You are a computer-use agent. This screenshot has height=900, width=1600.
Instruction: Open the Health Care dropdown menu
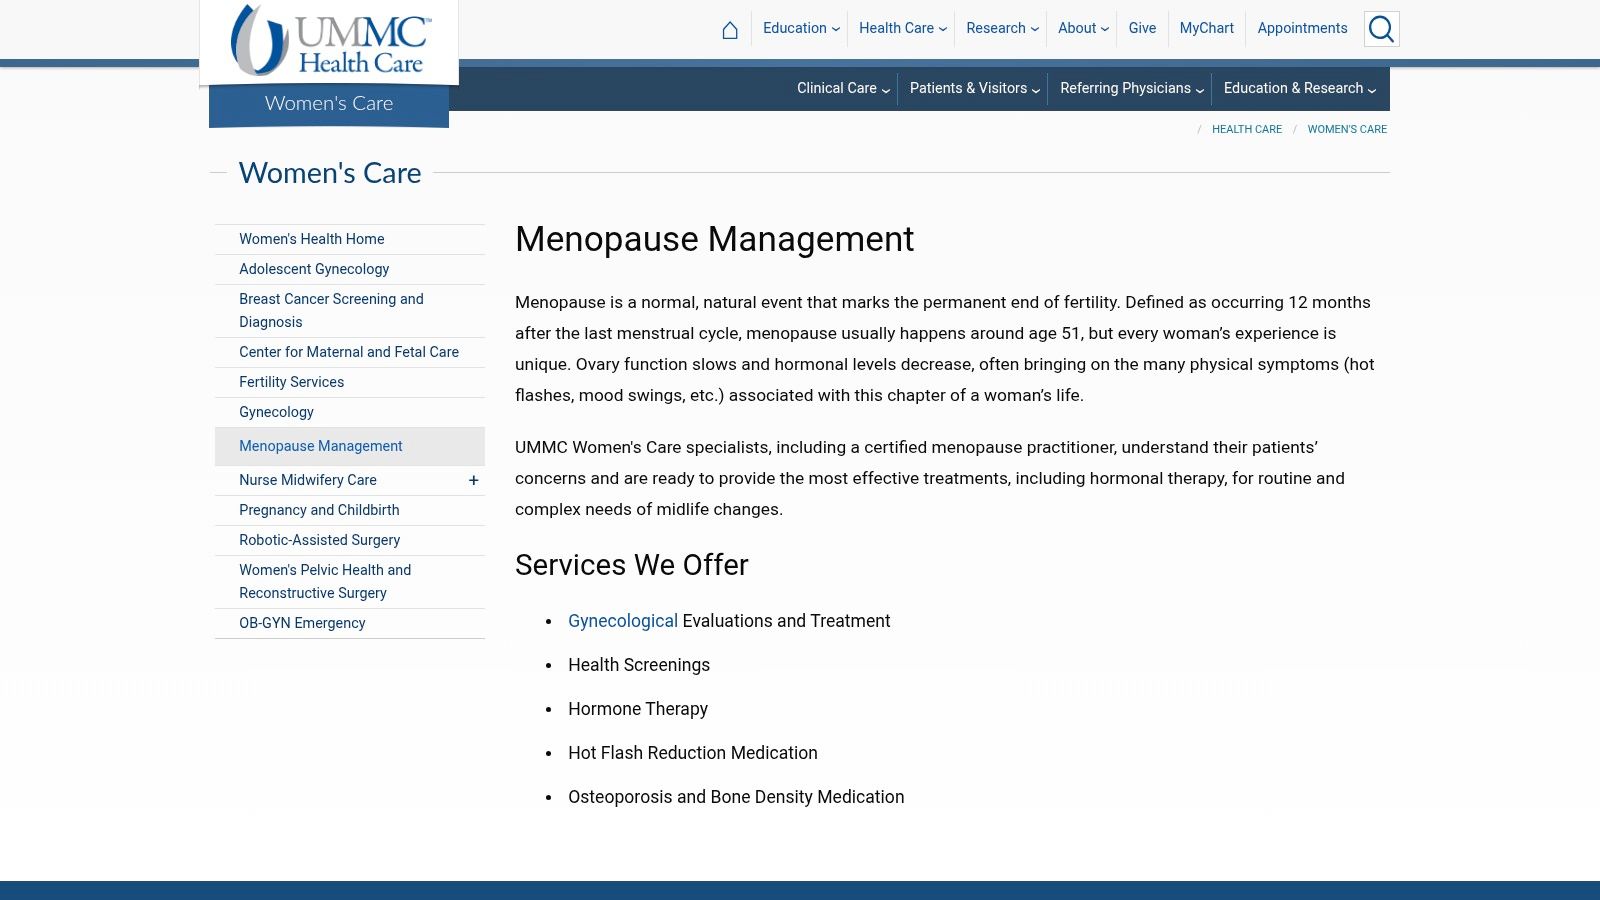(902, 28)
